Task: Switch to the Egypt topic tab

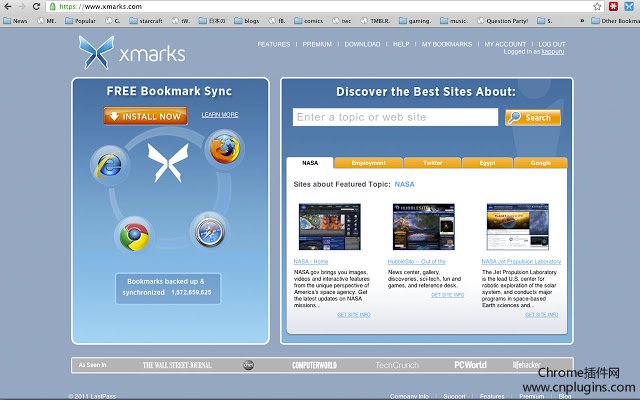Action: click(x=487, y=163)
